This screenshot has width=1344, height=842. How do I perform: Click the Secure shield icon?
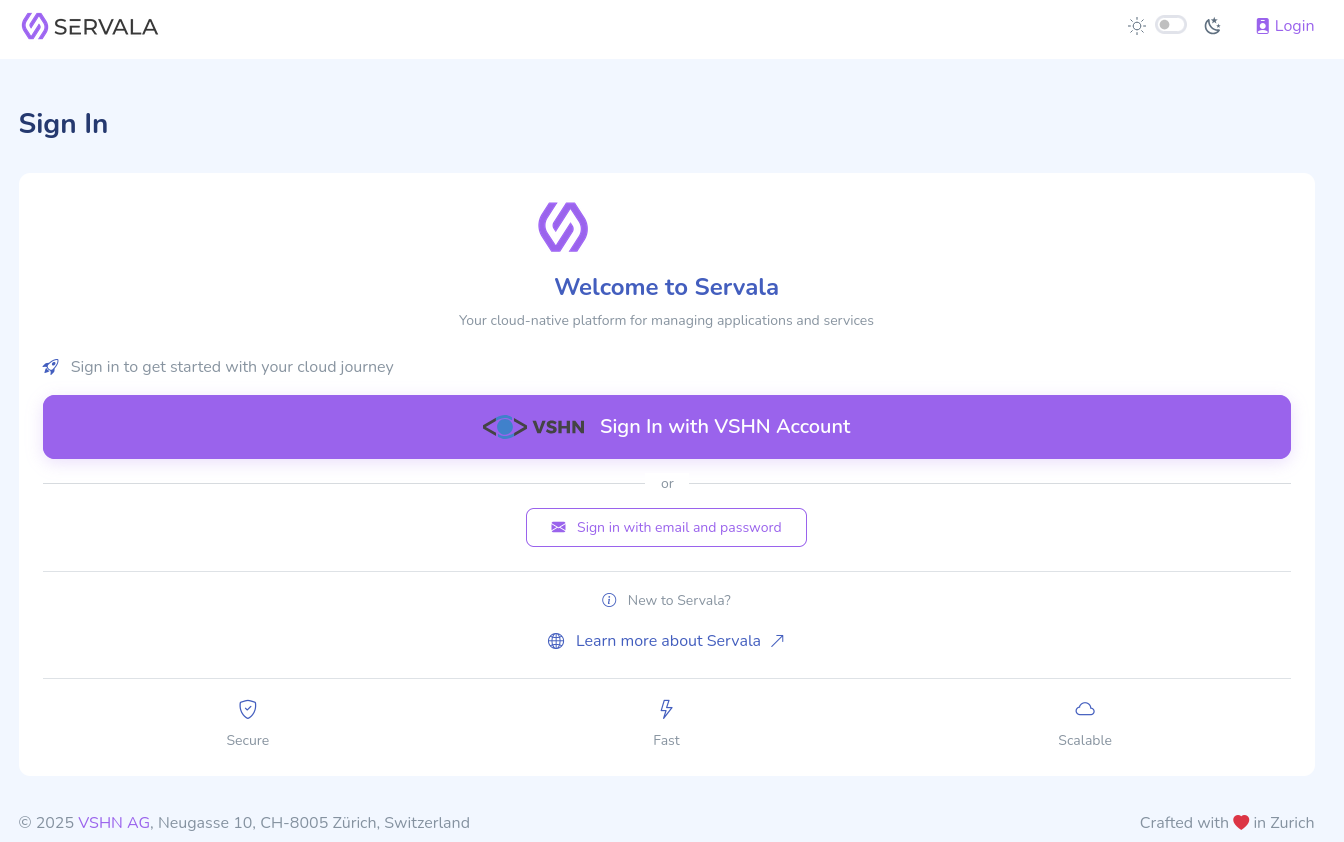pyautogui.click(x=248, y=709)
